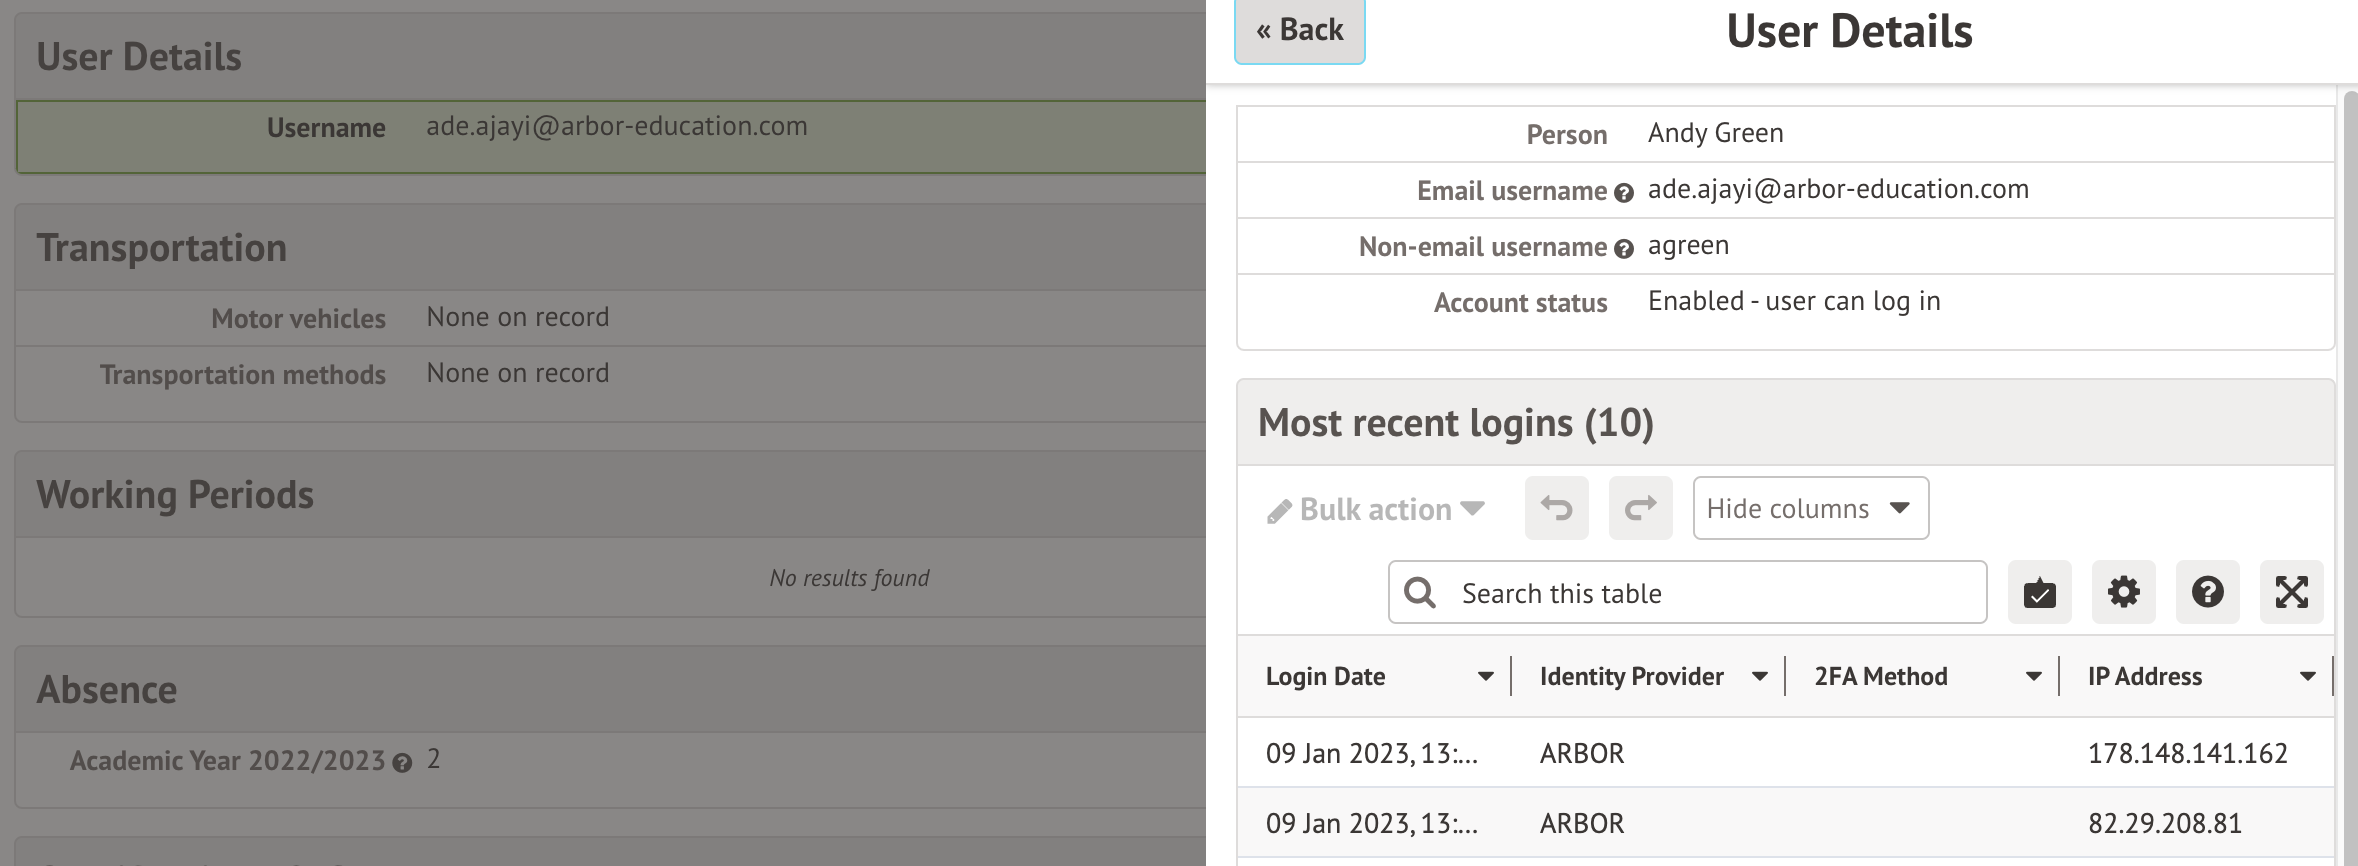Click help icon beside Email username

tap(1624, 193)
